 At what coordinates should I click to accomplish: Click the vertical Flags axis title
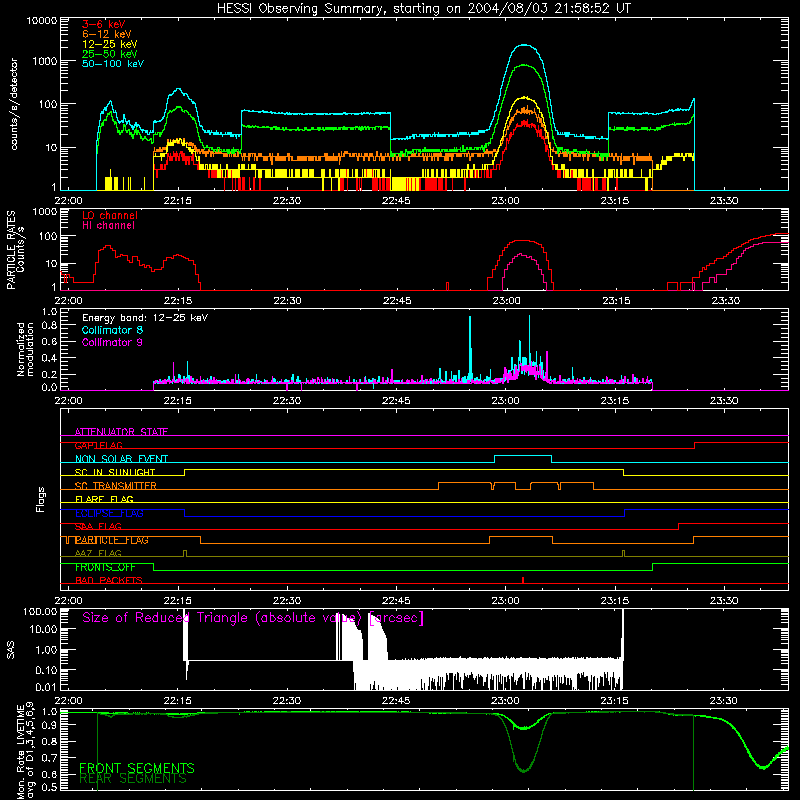pyautogui.click(x=41, y=499)
